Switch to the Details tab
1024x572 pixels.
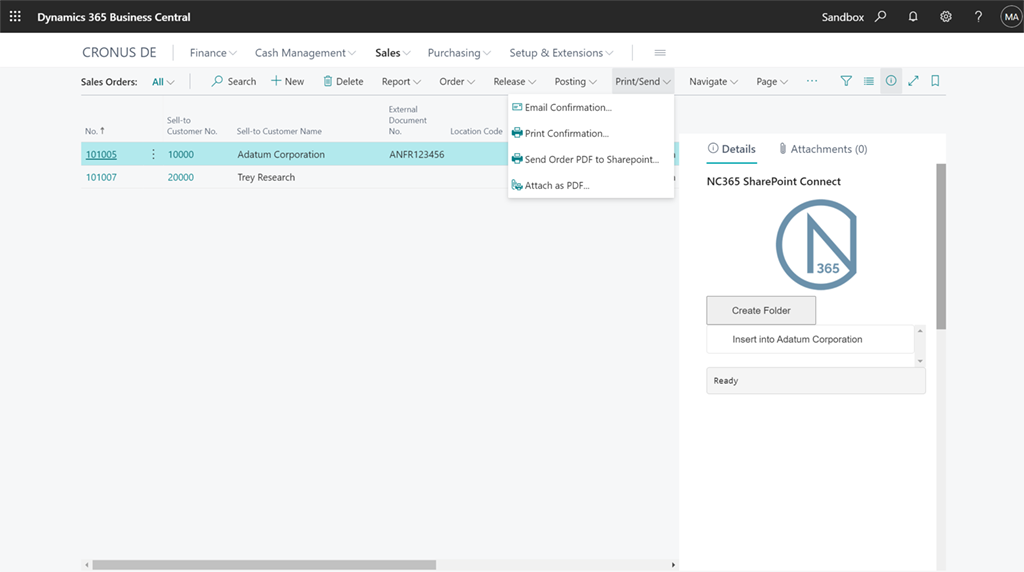(x=731, y=149)
